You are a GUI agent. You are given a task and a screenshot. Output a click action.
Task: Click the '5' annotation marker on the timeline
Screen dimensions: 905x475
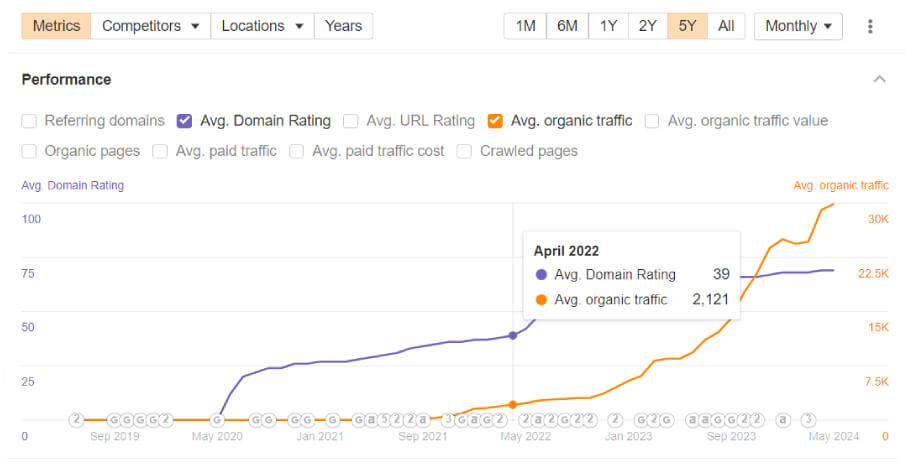[383, 420]
